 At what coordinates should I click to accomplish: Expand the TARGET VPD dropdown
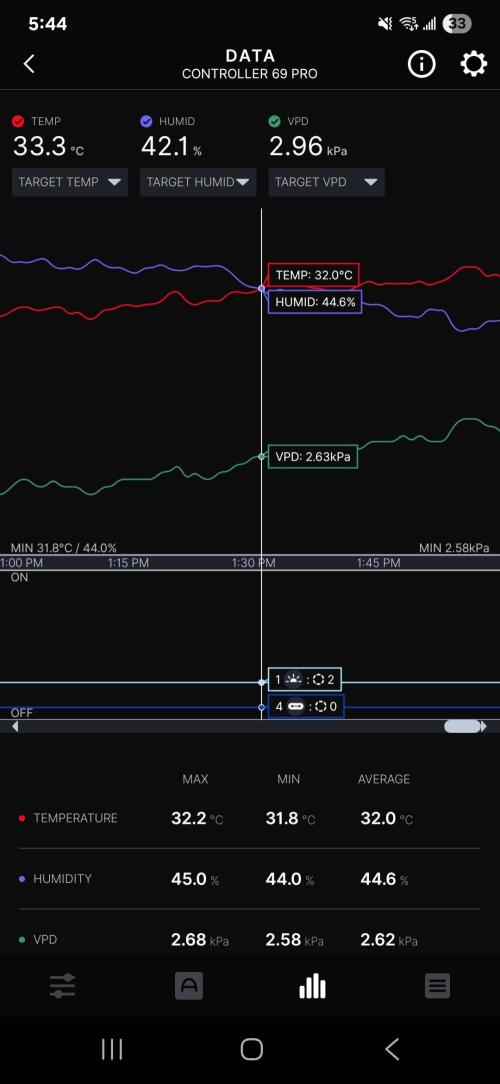coord(326,183)
